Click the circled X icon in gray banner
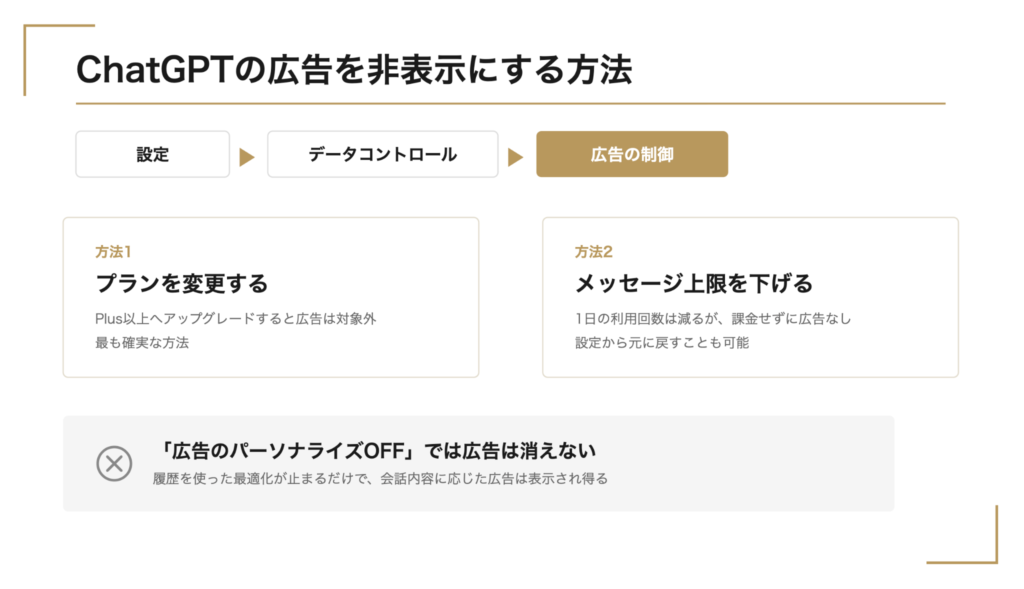 tap(114, 464)
